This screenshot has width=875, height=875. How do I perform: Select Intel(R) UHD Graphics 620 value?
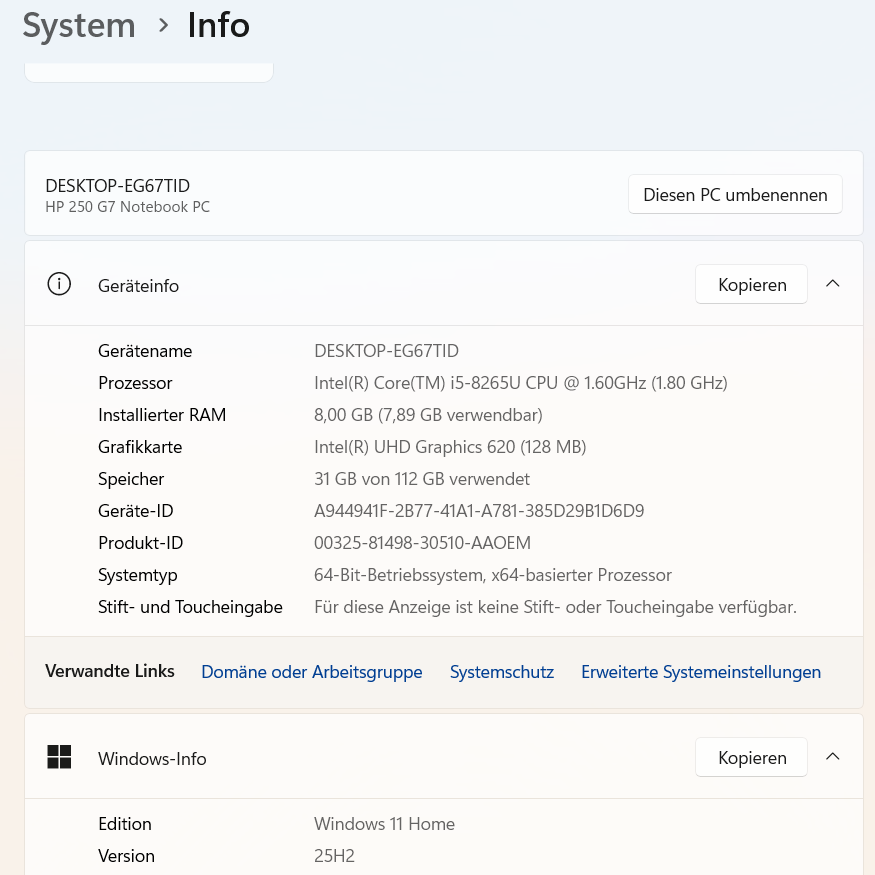coord(450,447)
